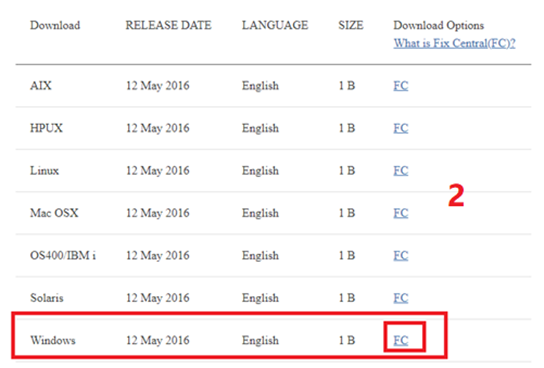Click the FC link for Windows
Viewport: 544px width, 368px height.
(x=401, y=340)
